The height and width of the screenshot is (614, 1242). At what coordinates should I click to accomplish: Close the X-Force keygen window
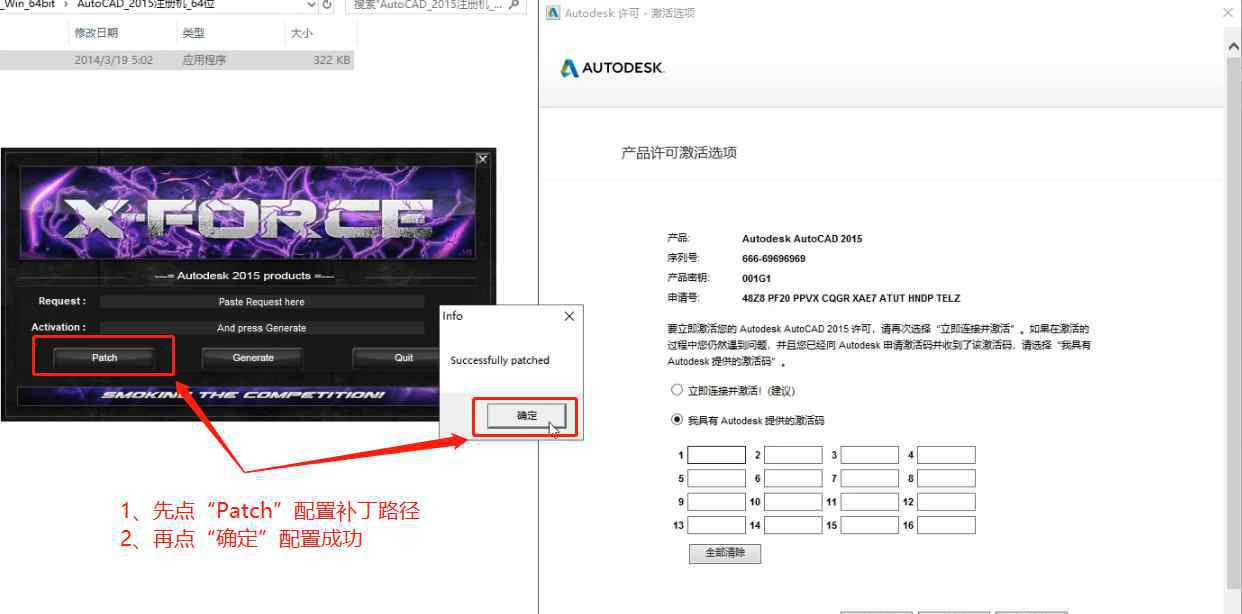coord(482,159)
